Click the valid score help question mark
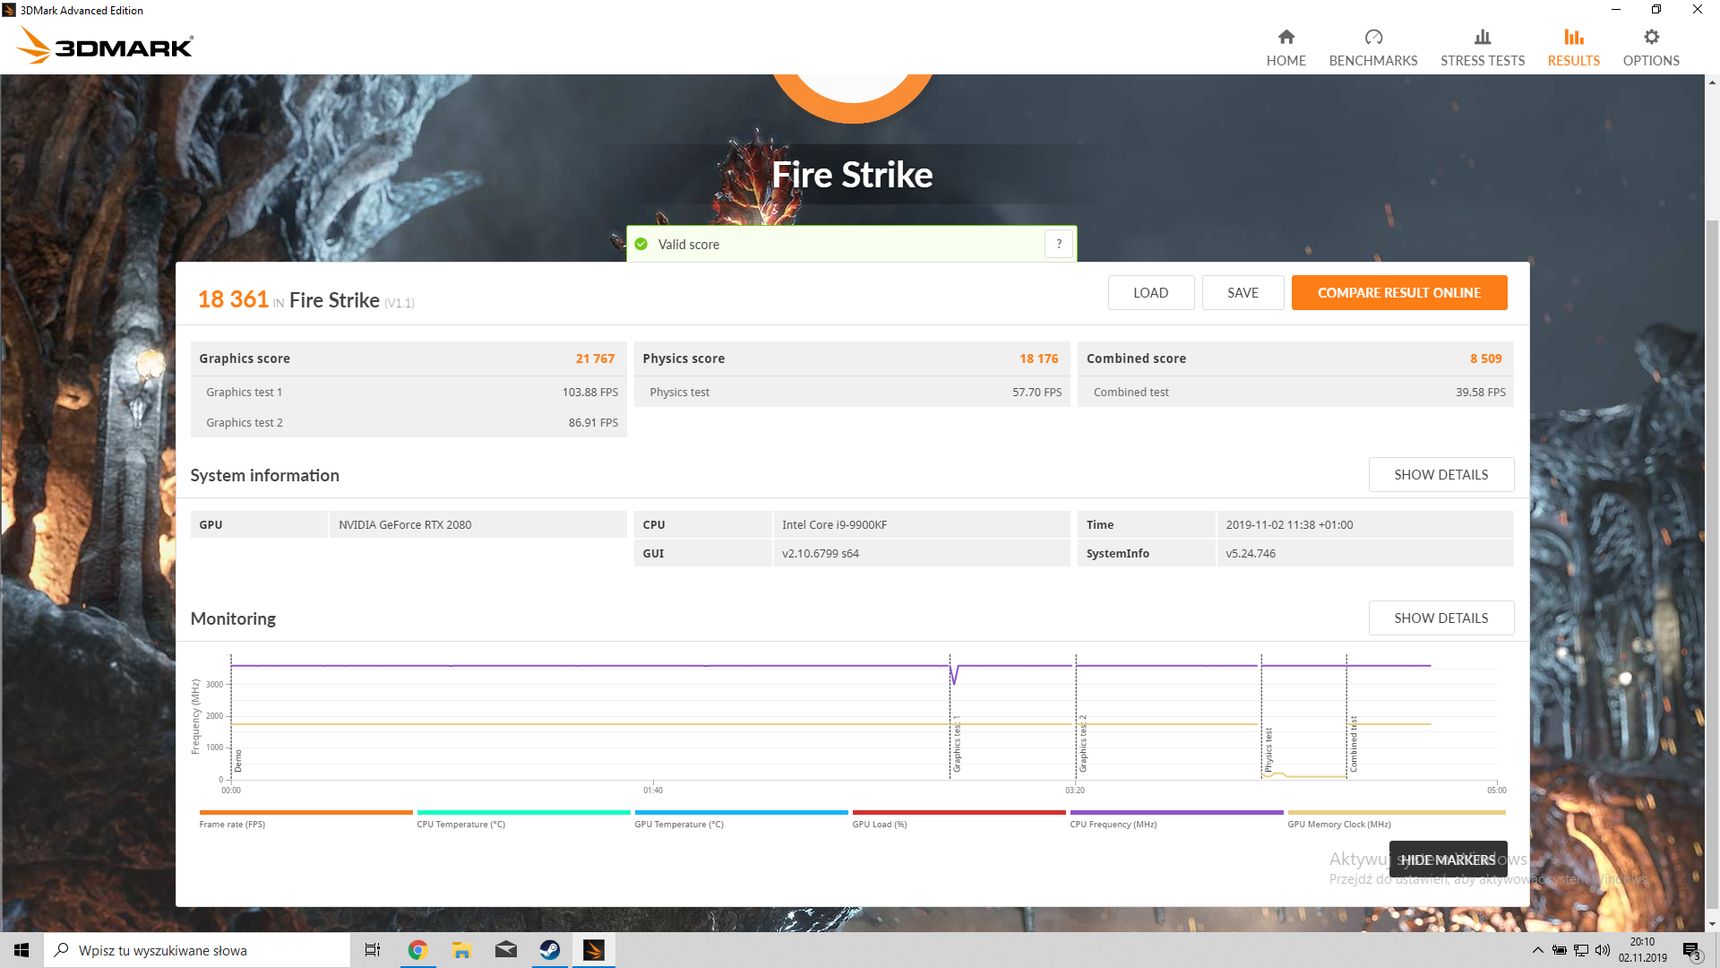 1059,244
